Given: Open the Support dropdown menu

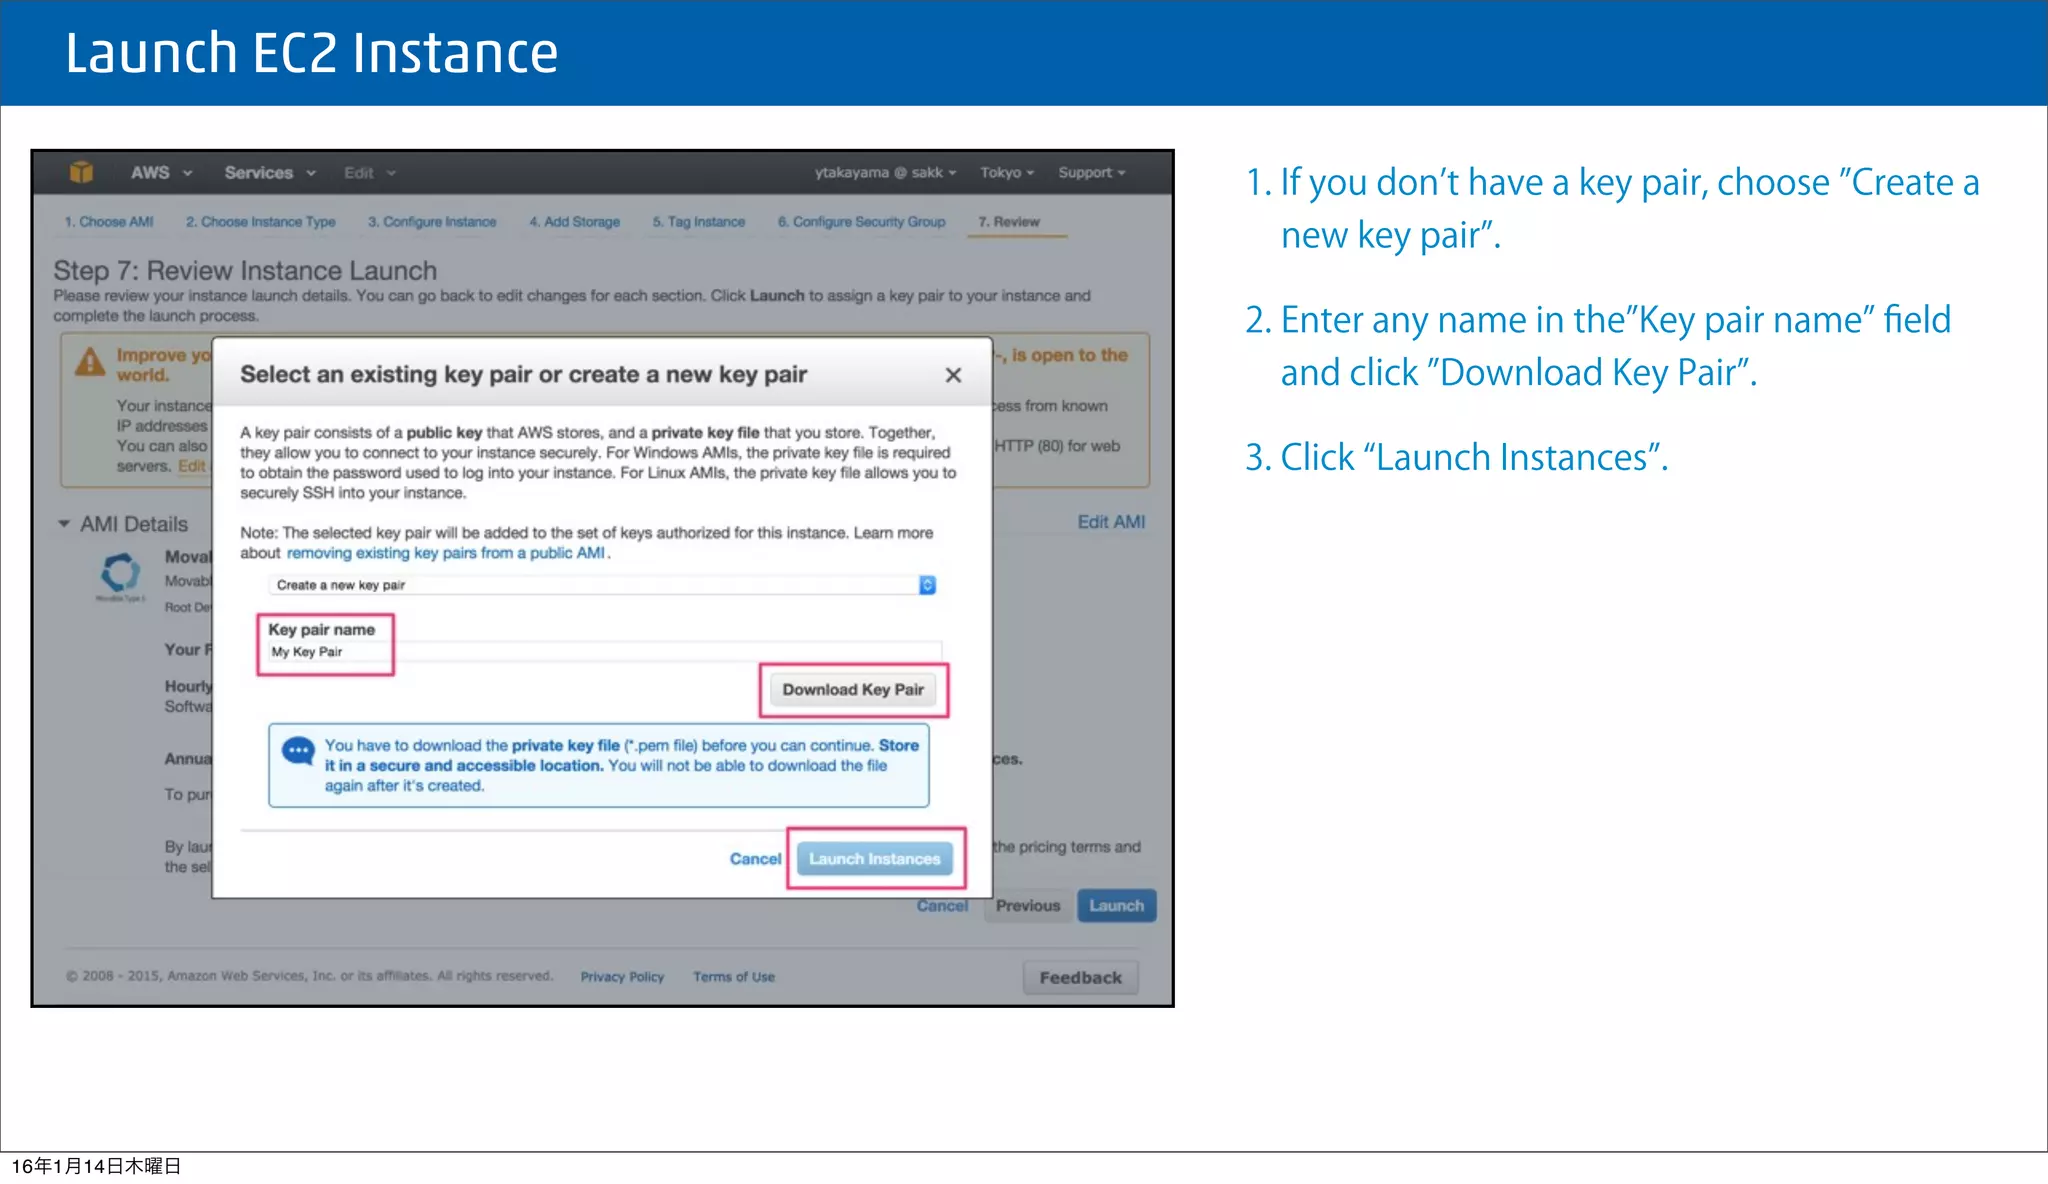Looking at the screenshot, I should click(1092, 172).
